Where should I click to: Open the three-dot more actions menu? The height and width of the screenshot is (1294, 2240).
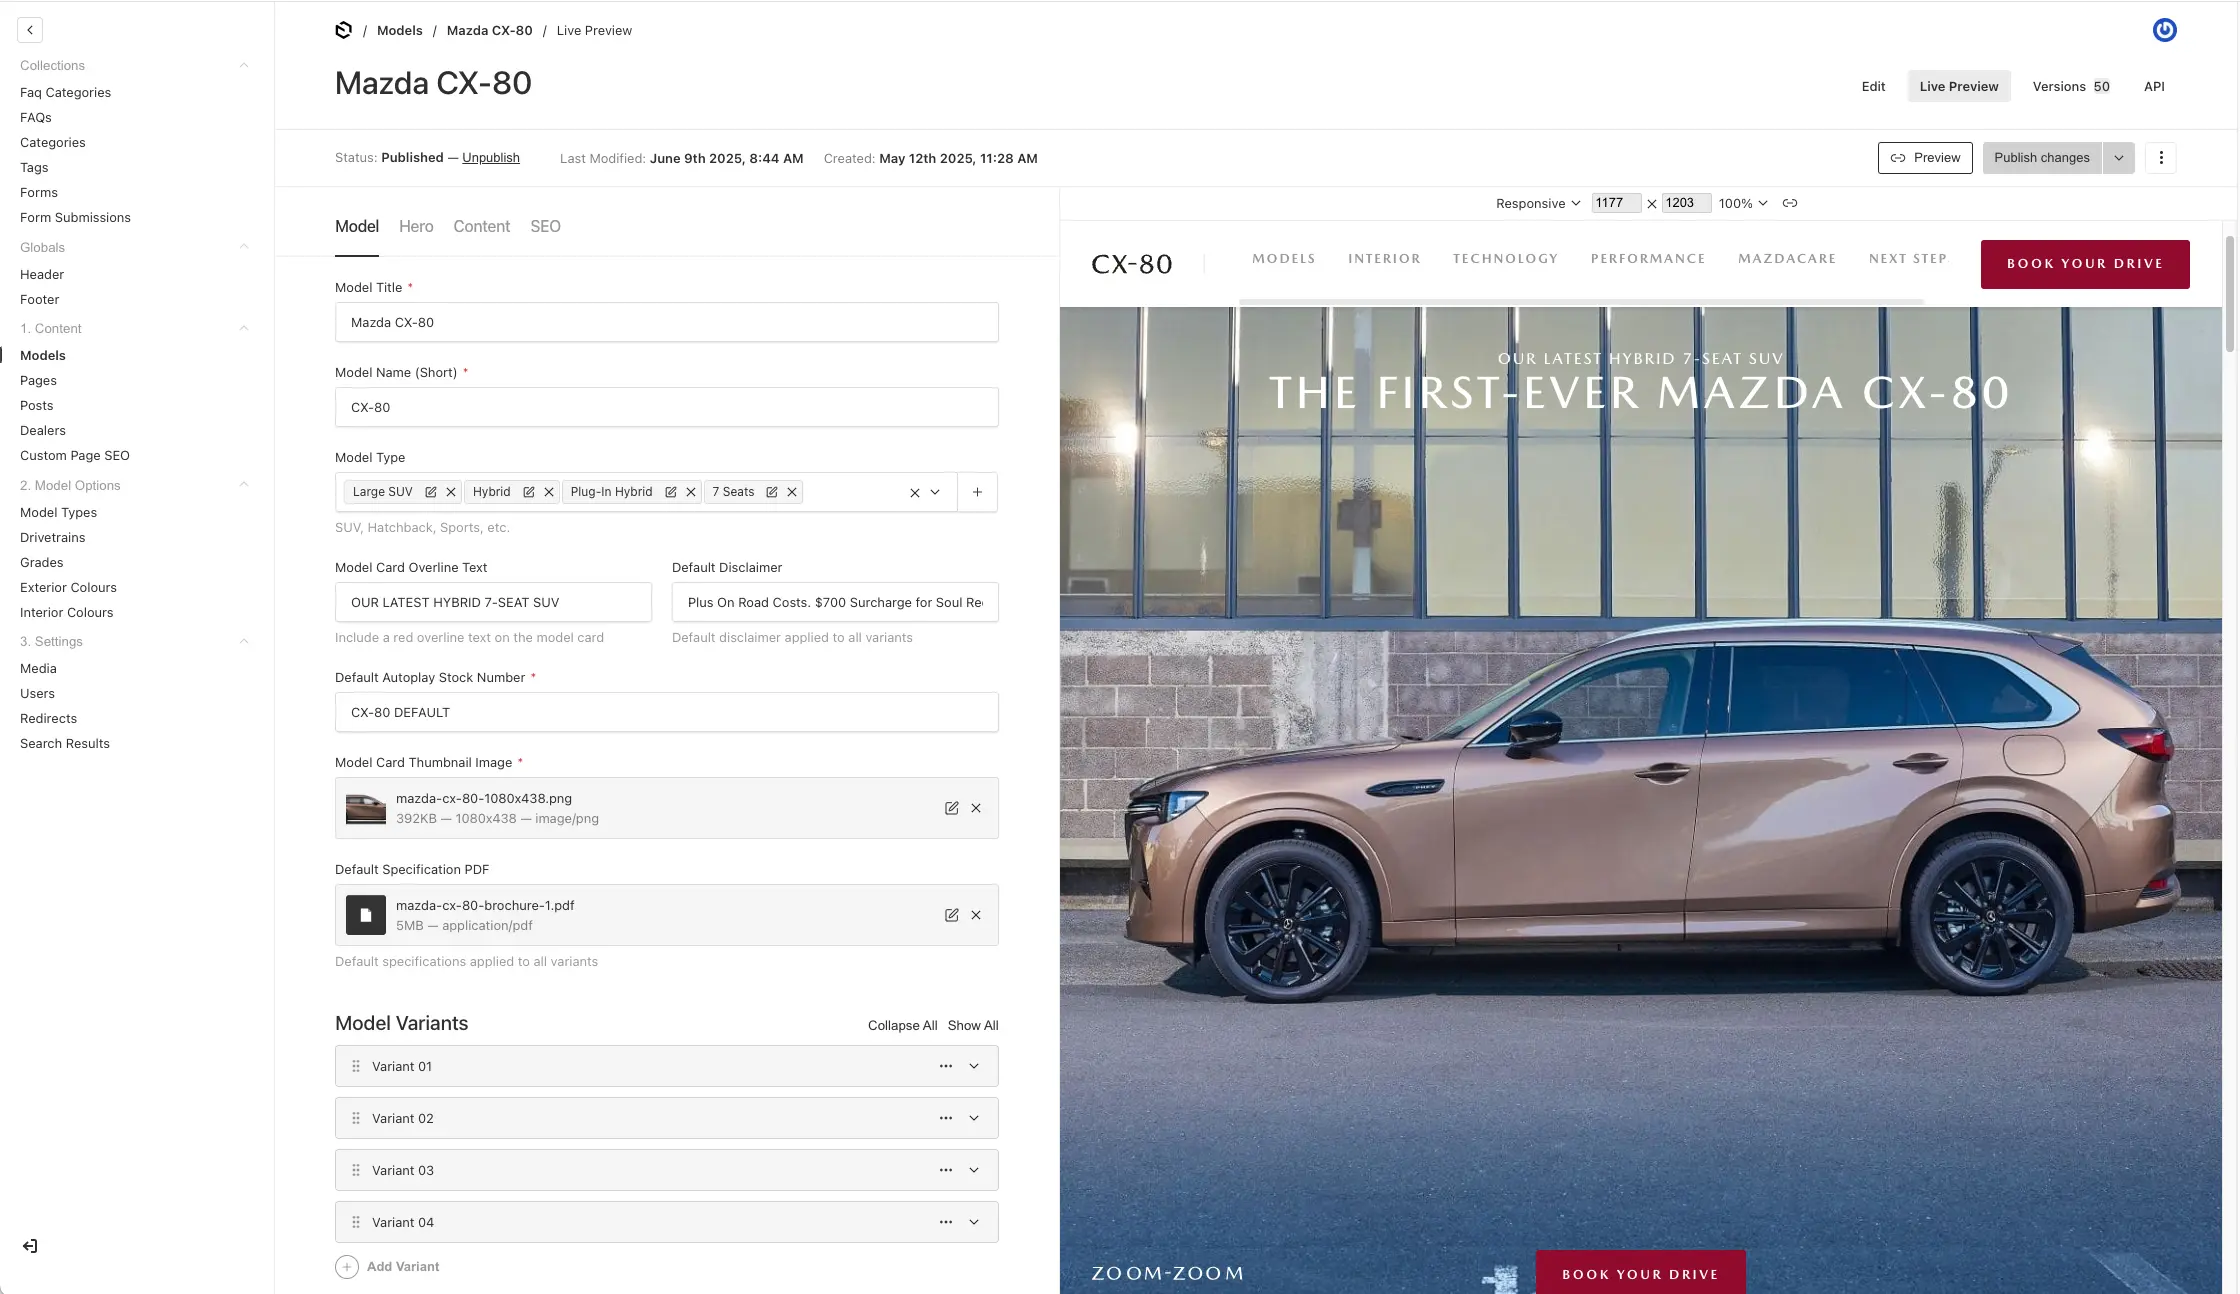pos(2161,158)
